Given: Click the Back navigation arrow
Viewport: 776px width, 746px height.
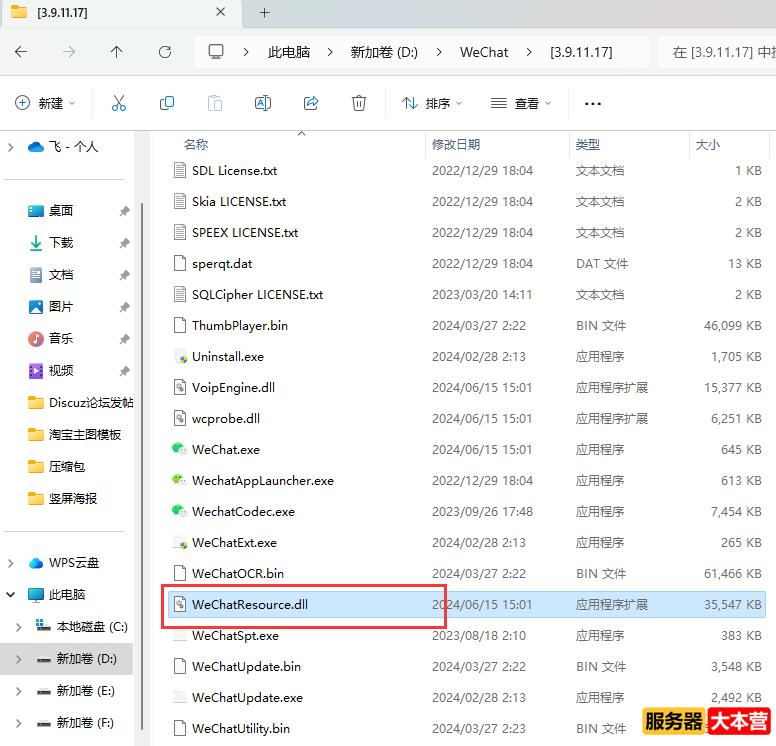Looking at the screenshot, I should click(x=21, y=52).
